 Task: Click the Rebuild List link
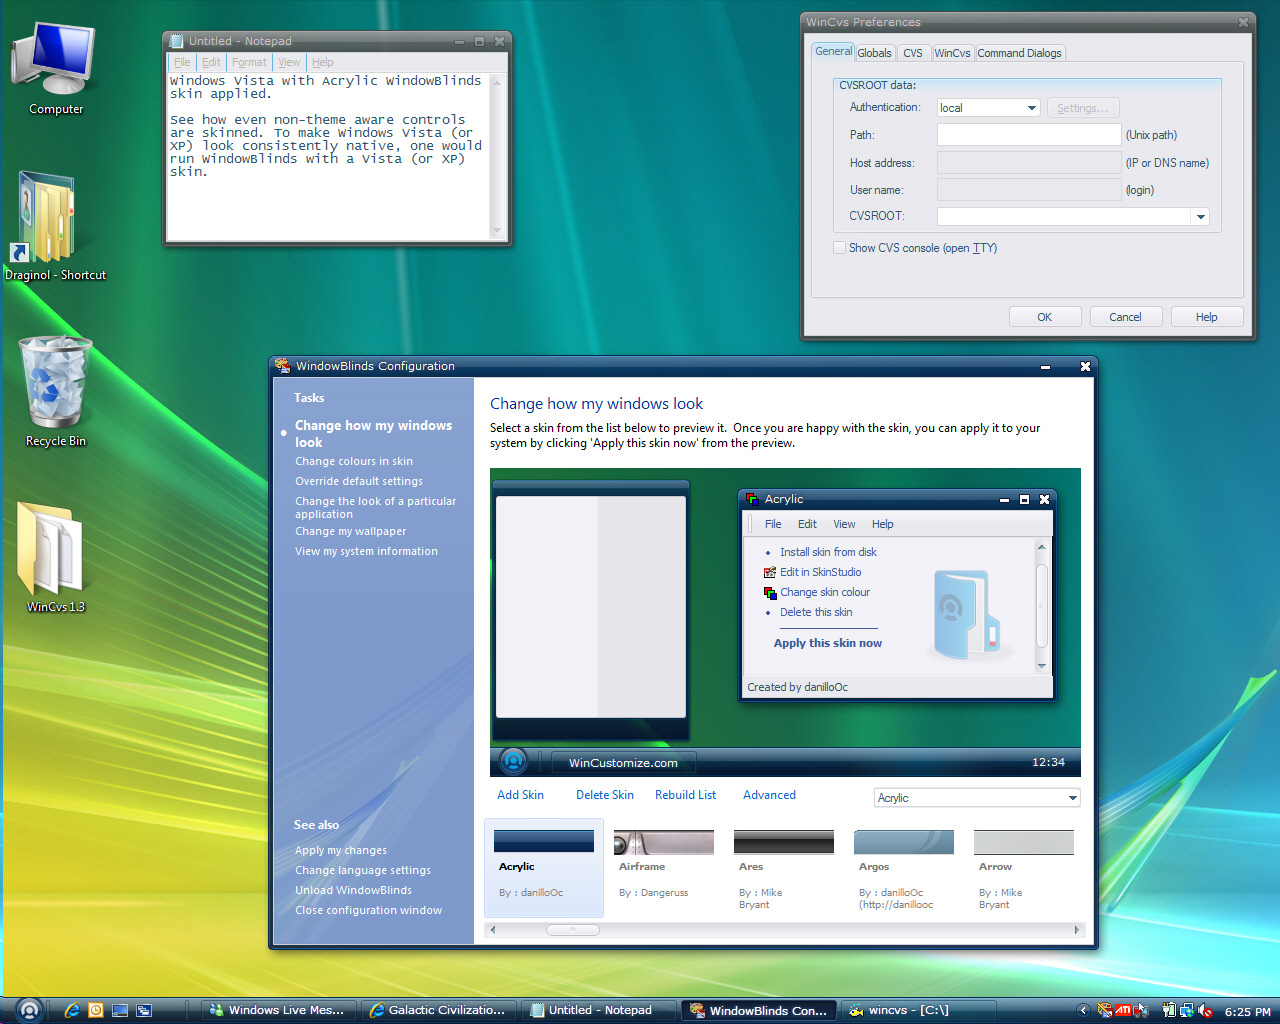click(685, 795)
